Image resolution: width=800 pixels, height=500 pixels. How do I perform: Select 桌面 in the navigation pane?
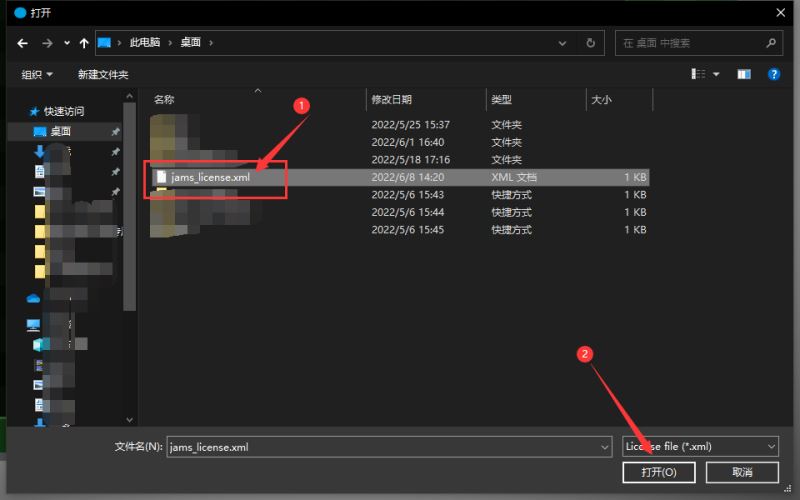click(x=60, y=132)
